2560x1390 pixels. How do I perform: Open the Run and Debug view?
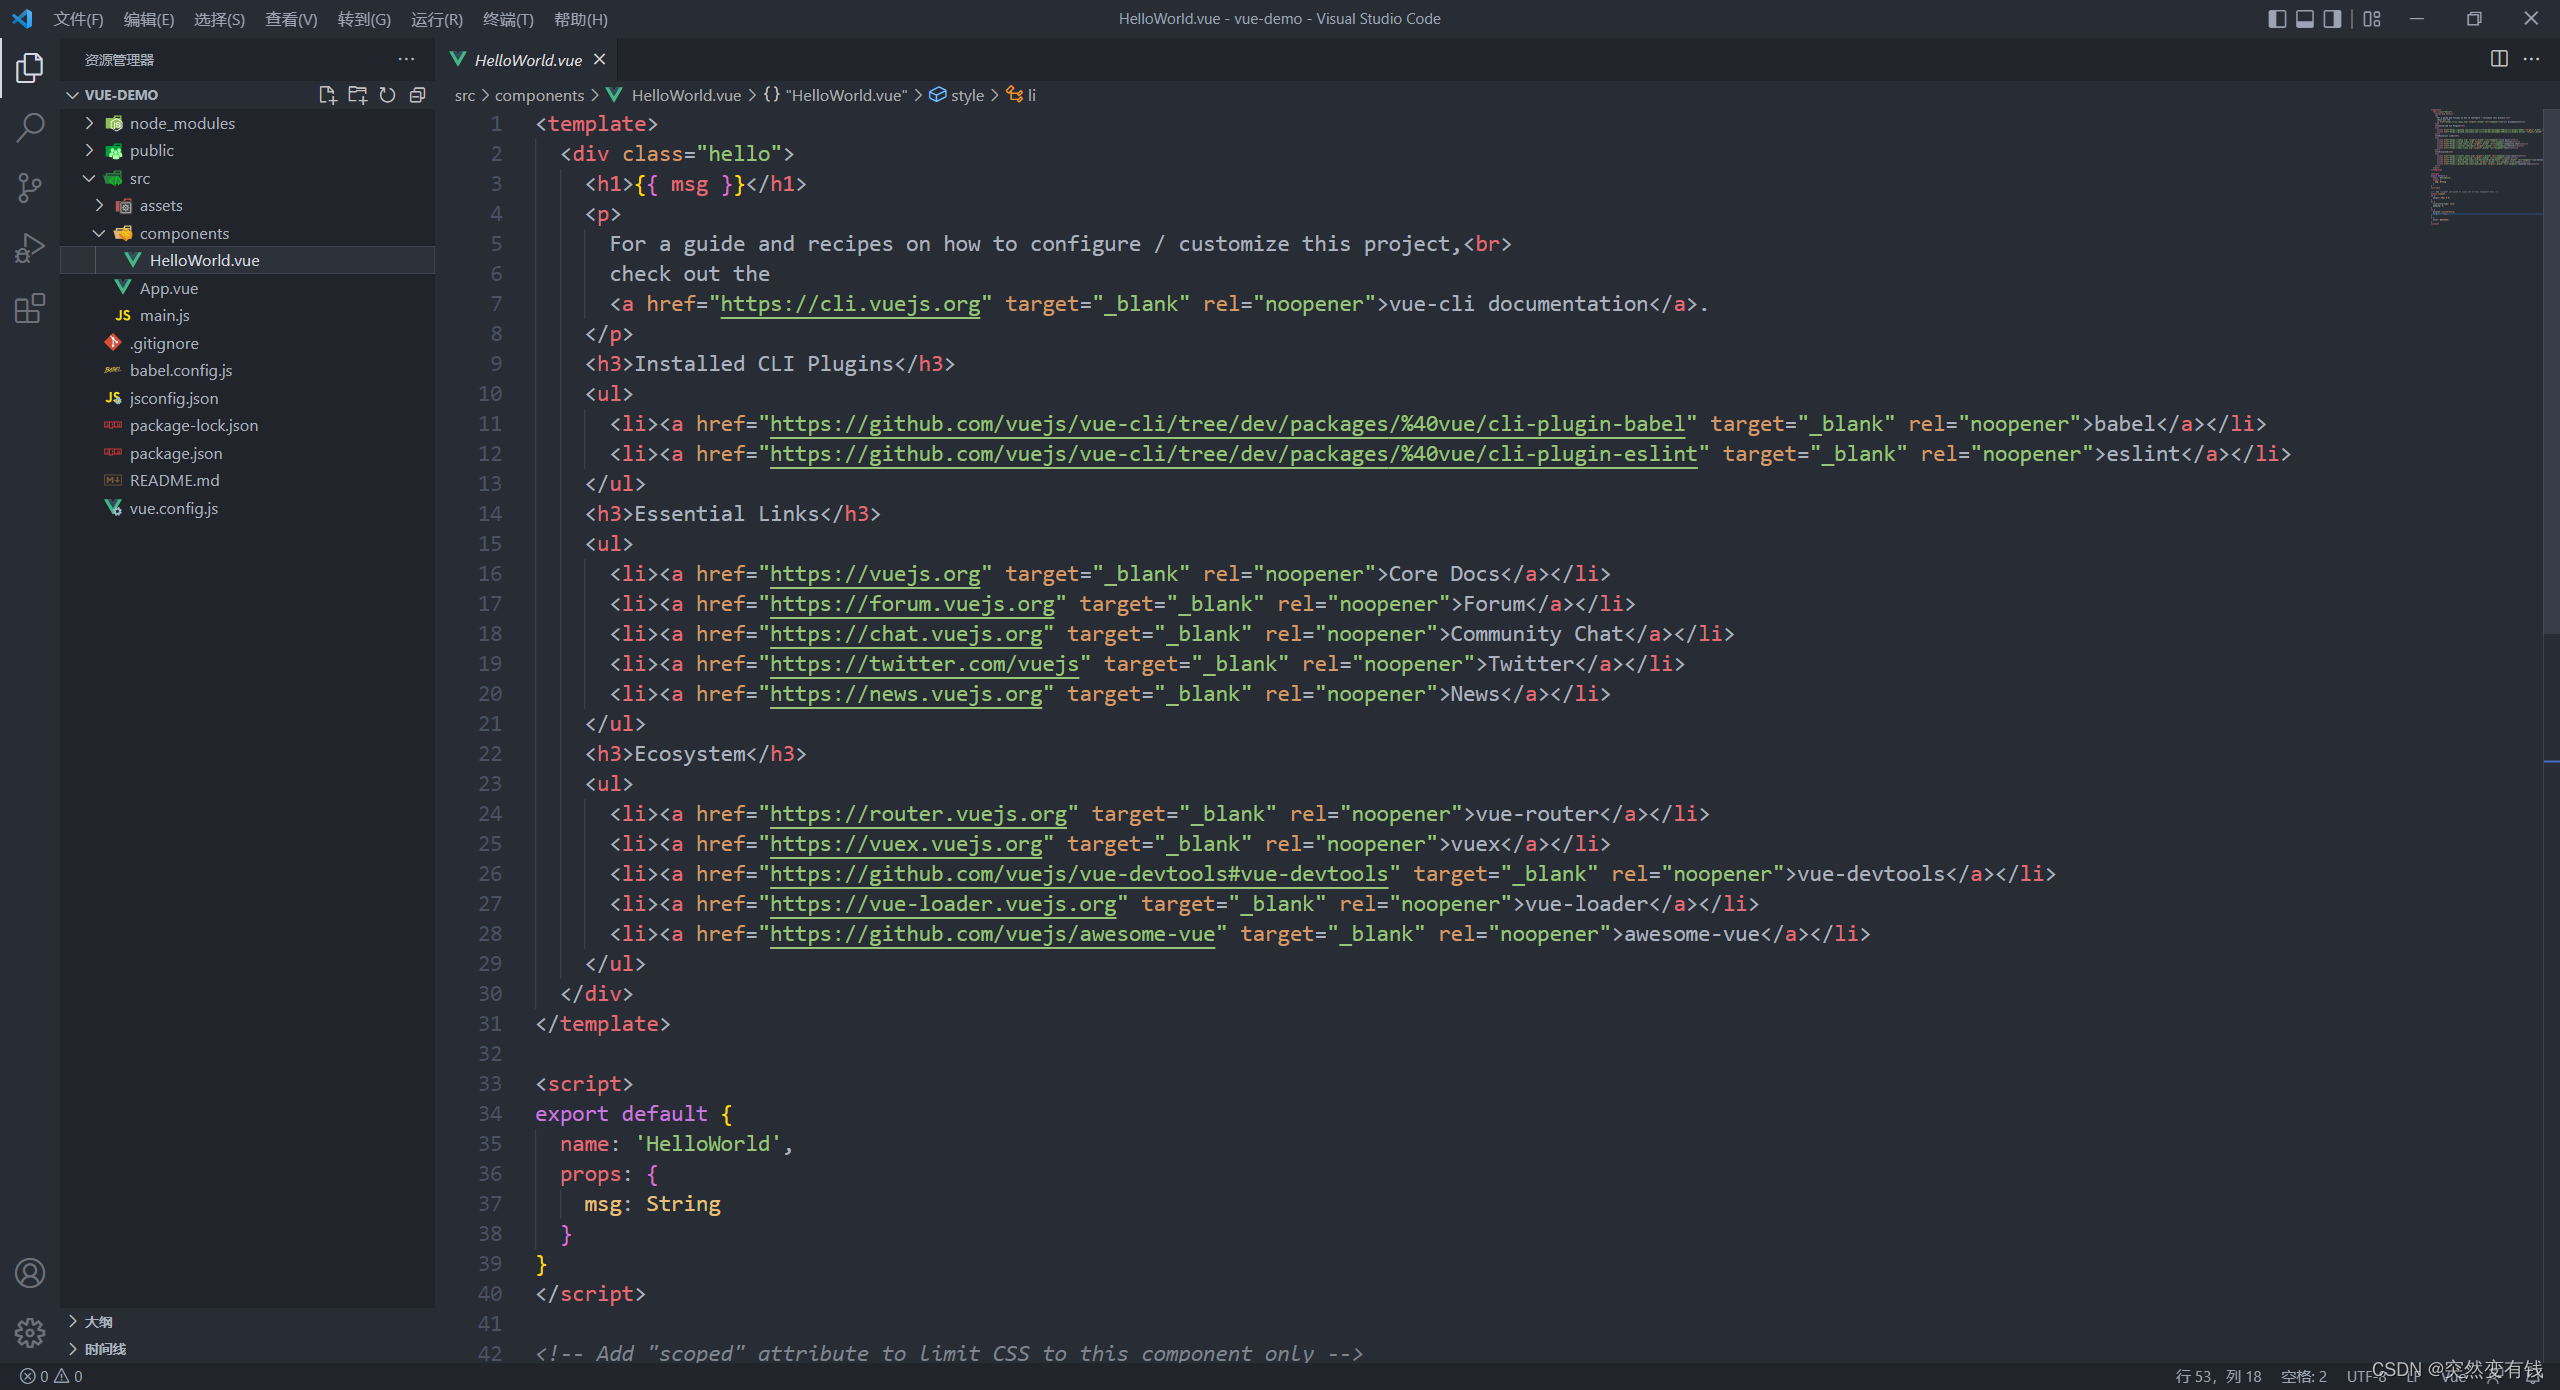click(x=30, y=247)
